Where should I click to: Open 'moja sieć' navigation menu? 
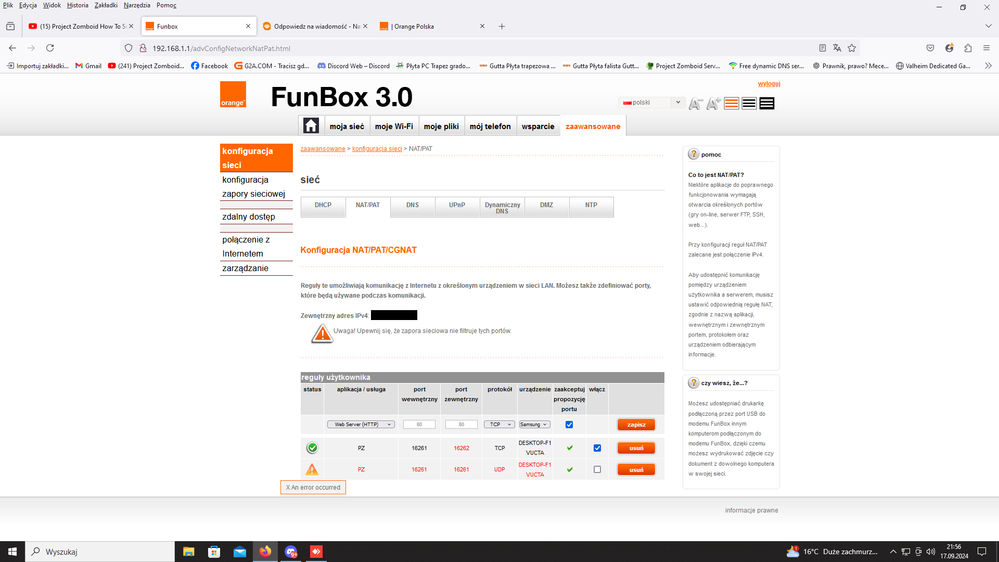click(x=347, y=126)
